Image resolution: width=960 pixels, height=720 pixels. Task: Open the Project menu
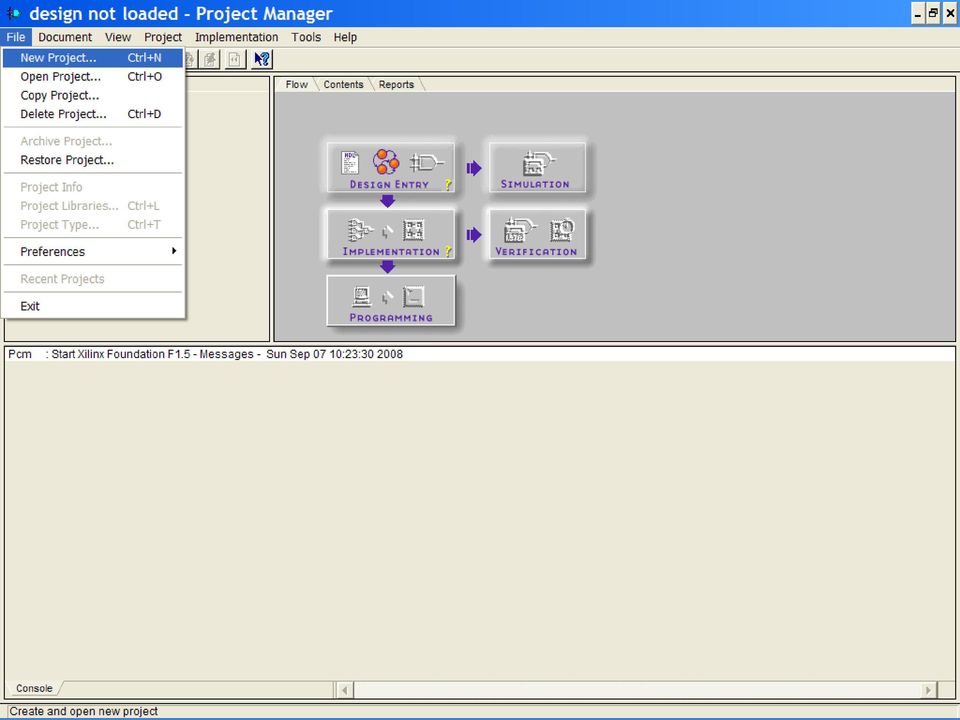coord(163,37)
